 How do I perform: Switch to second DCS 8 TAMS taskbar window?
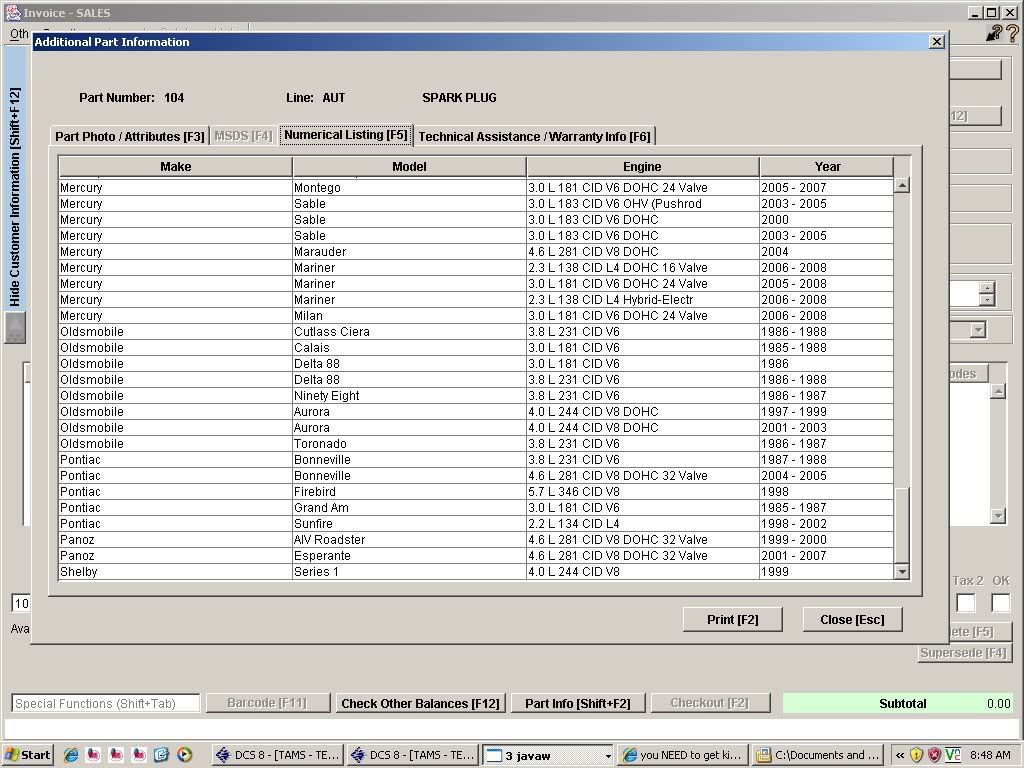[x=413, y=755]
